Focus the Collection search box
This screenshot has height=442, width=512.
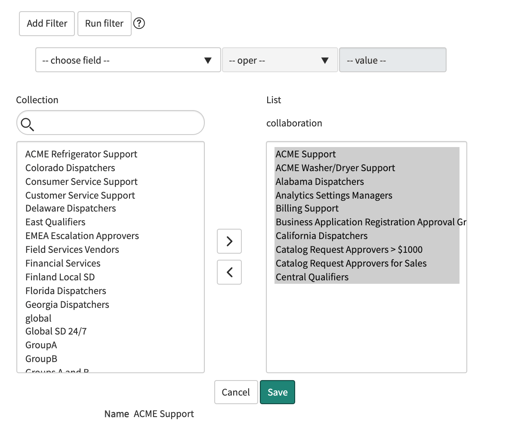click(x=110, y=123)
